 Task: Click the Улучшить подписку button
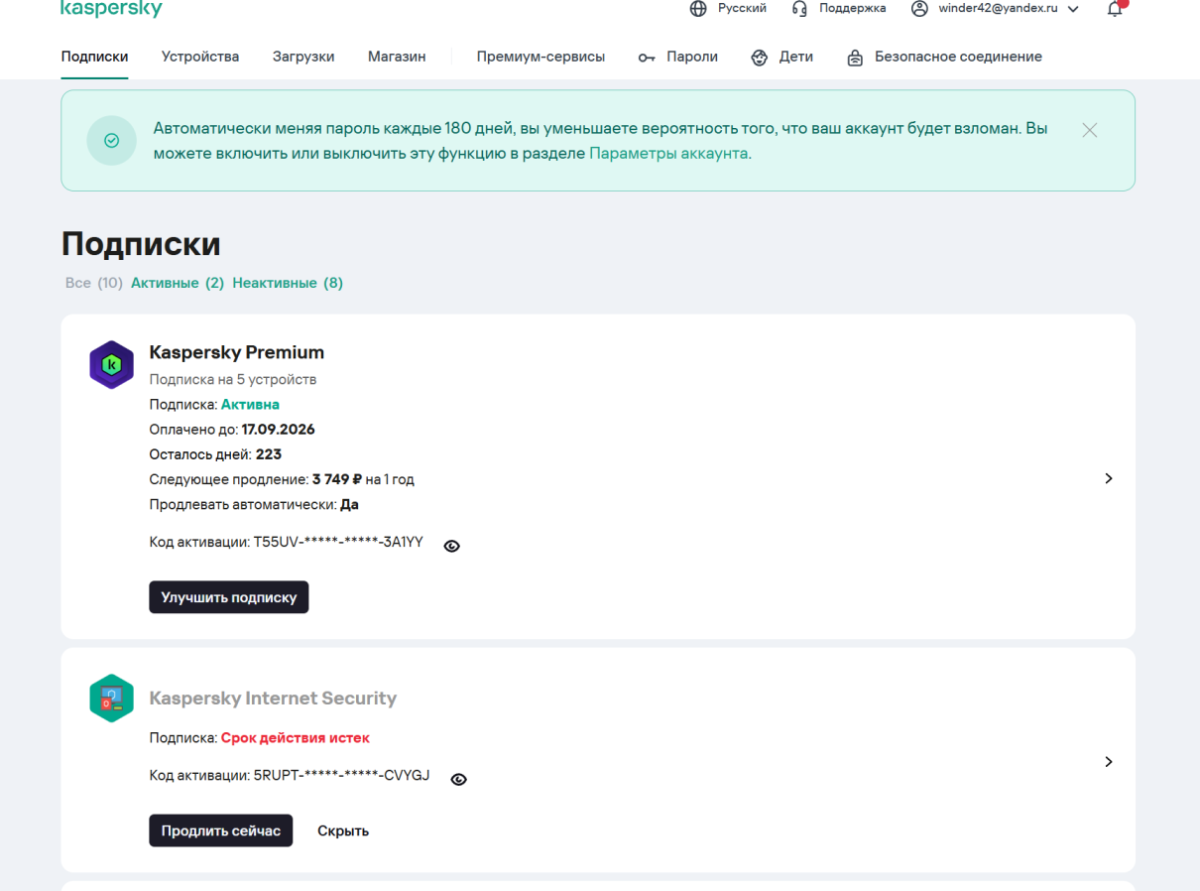coord(229,597)
